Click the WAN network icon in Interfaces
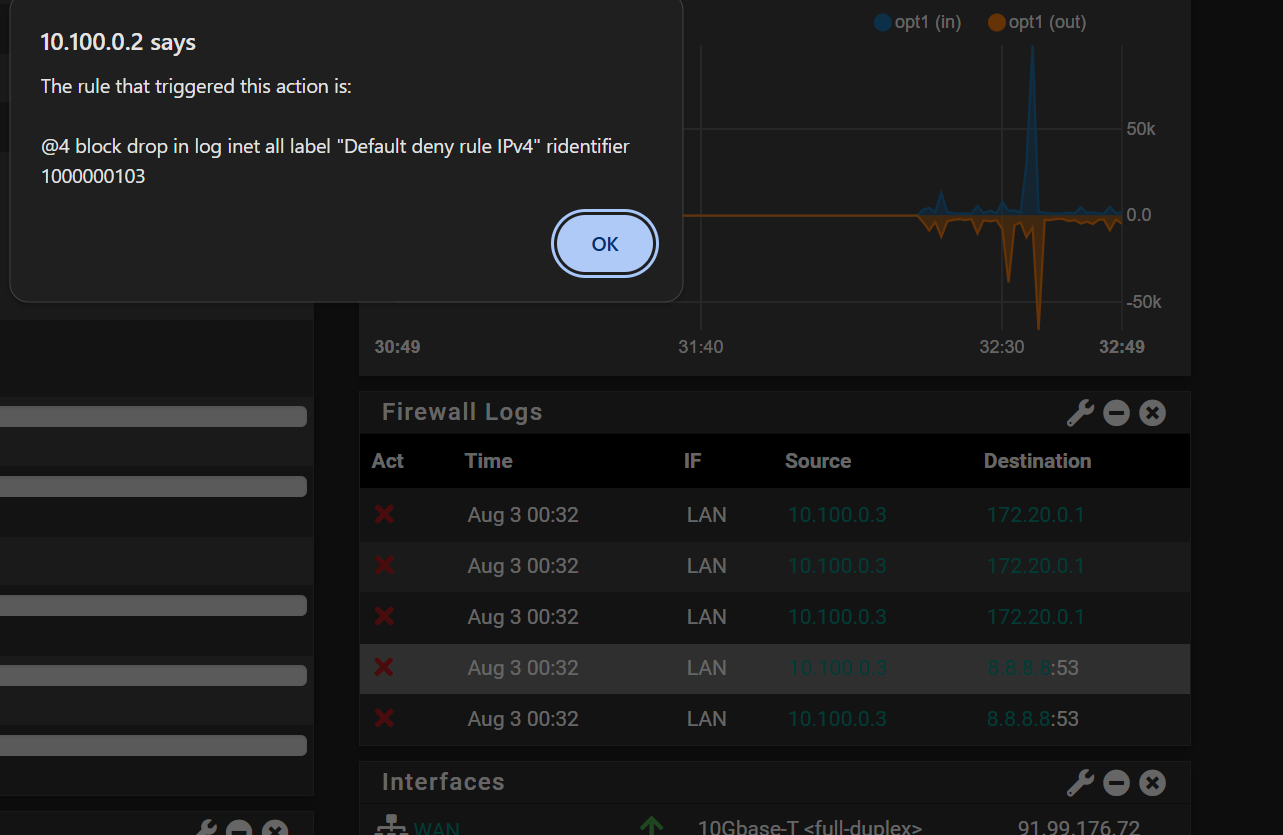The height and width of the screenshot is (835, 1283). pos(388,826)
